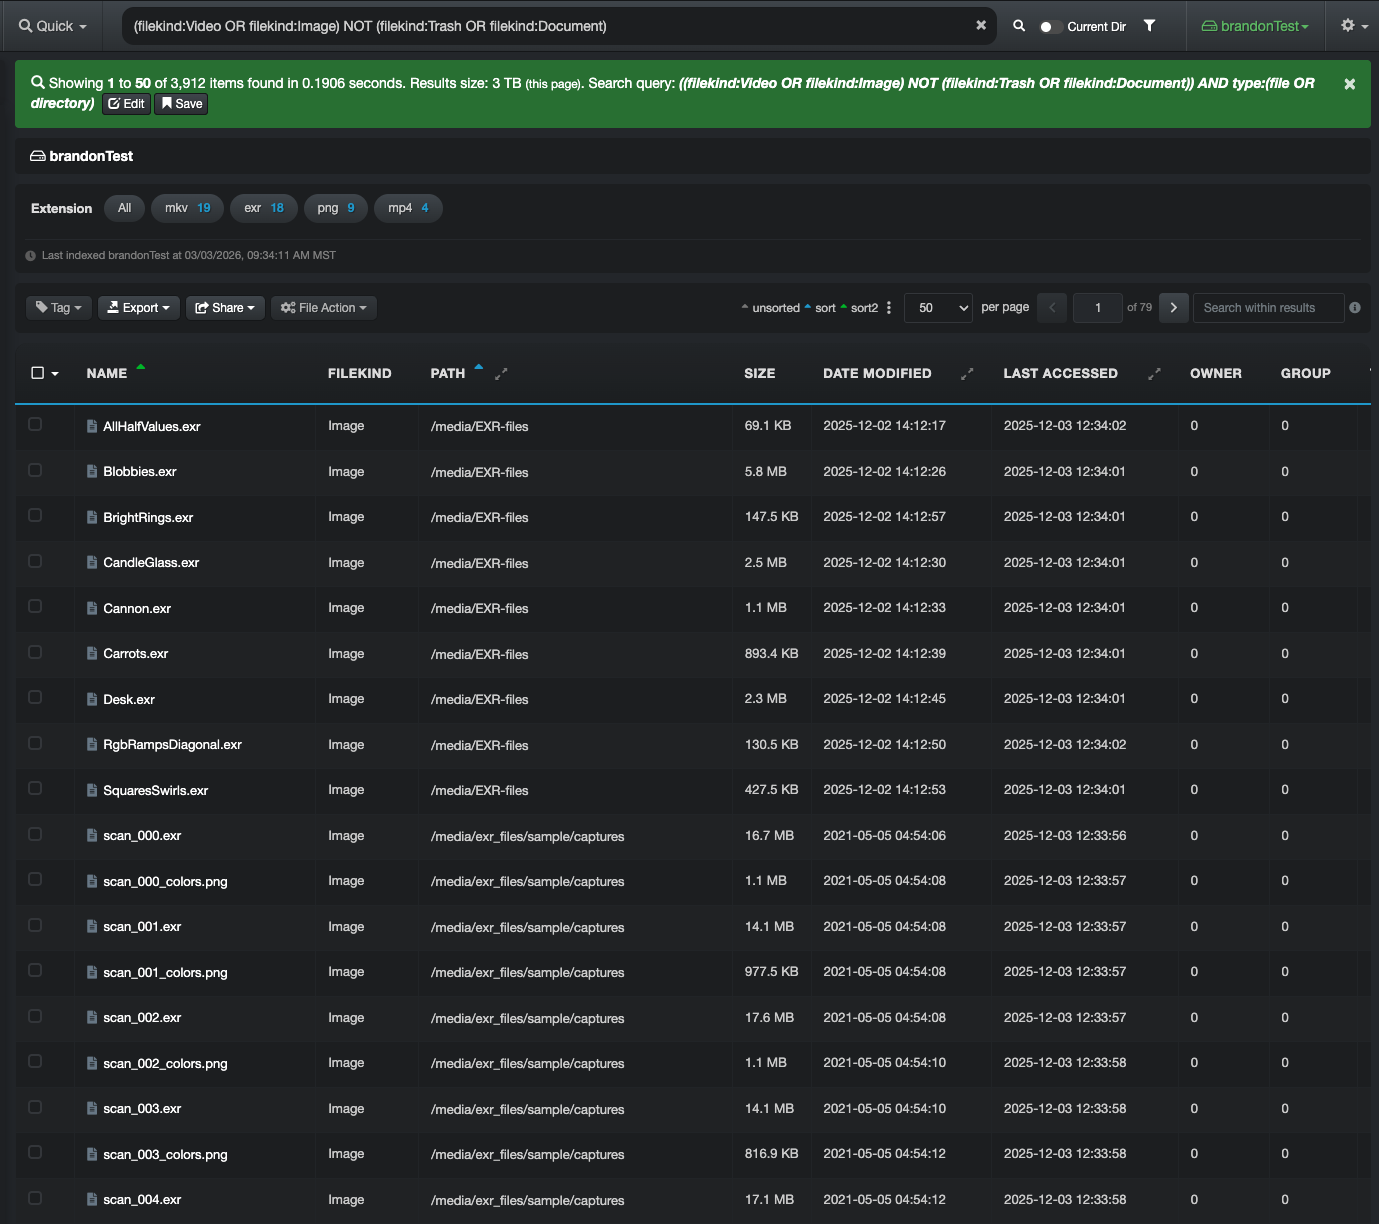
Task: Open the filter funnel icon
Action: [x=1150, y=26]
